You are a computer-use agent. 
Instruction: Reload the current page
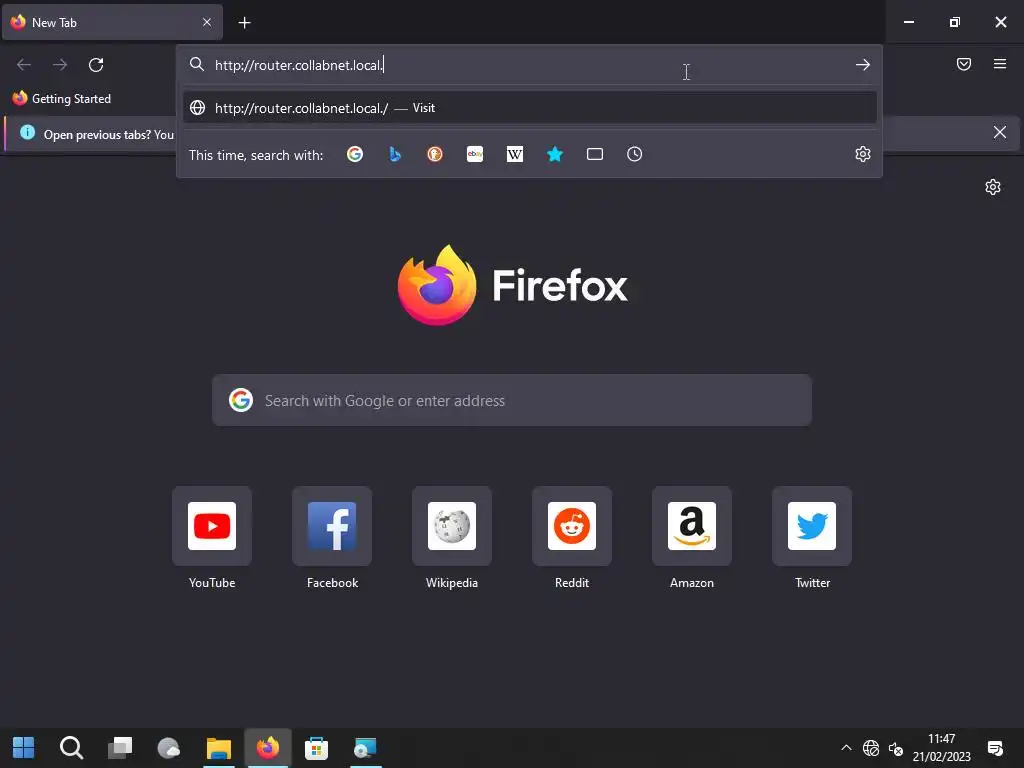(96, 65)
